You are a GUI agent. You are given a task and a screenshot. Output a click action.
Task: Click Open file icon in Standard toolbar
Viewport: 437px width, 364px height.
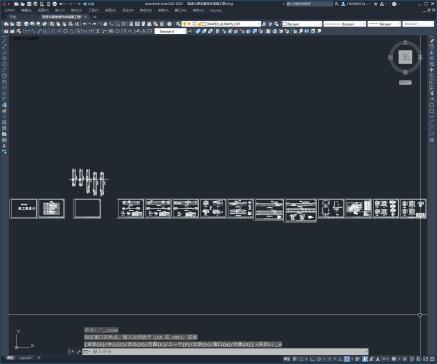pos(12,24)
